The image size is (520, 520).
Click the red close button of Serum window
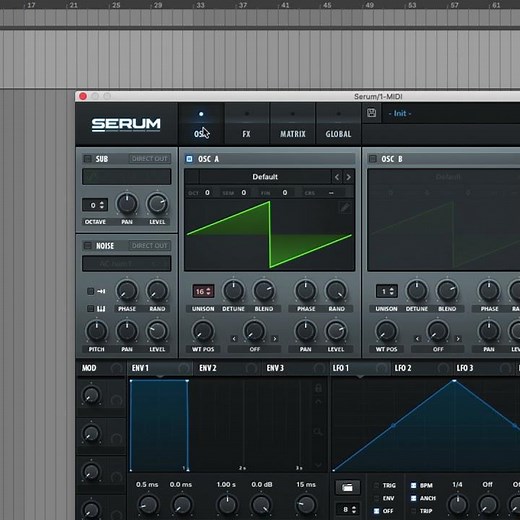click(83, 96)
